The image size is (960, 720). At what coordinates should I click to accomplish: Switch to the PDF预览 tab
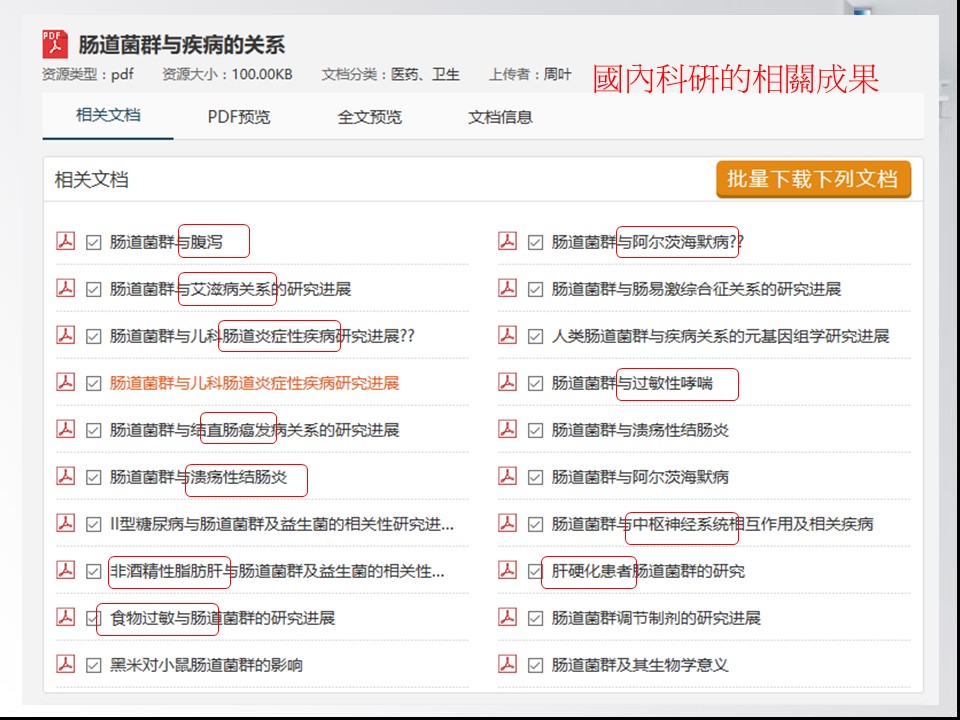tap(239, 117)
